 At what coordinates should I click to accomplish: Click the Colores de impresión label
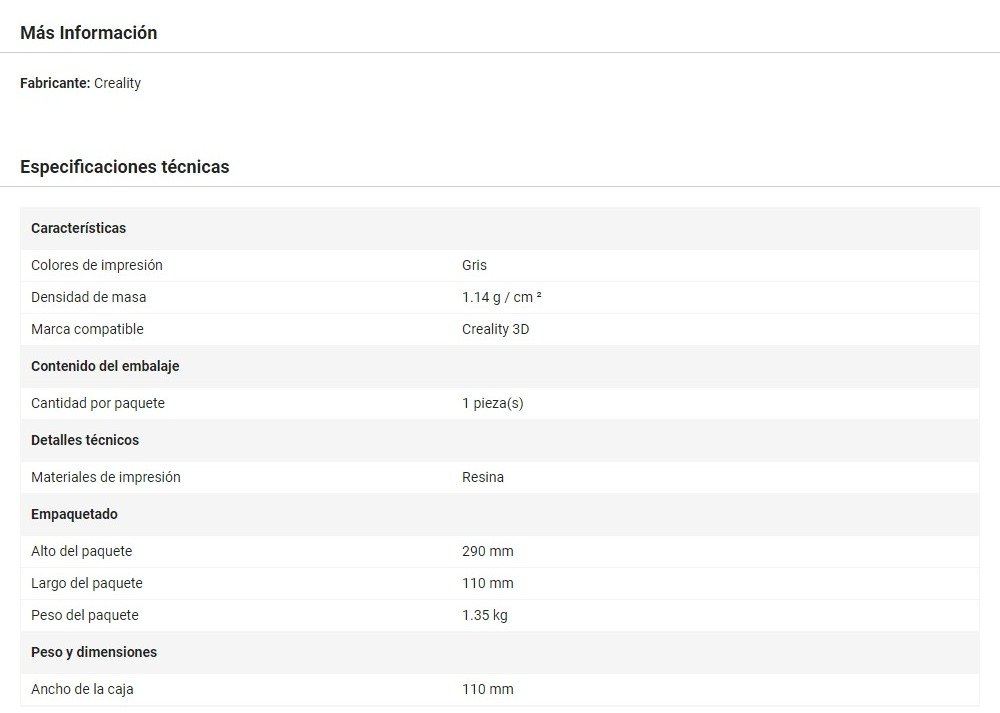(96, 265)
